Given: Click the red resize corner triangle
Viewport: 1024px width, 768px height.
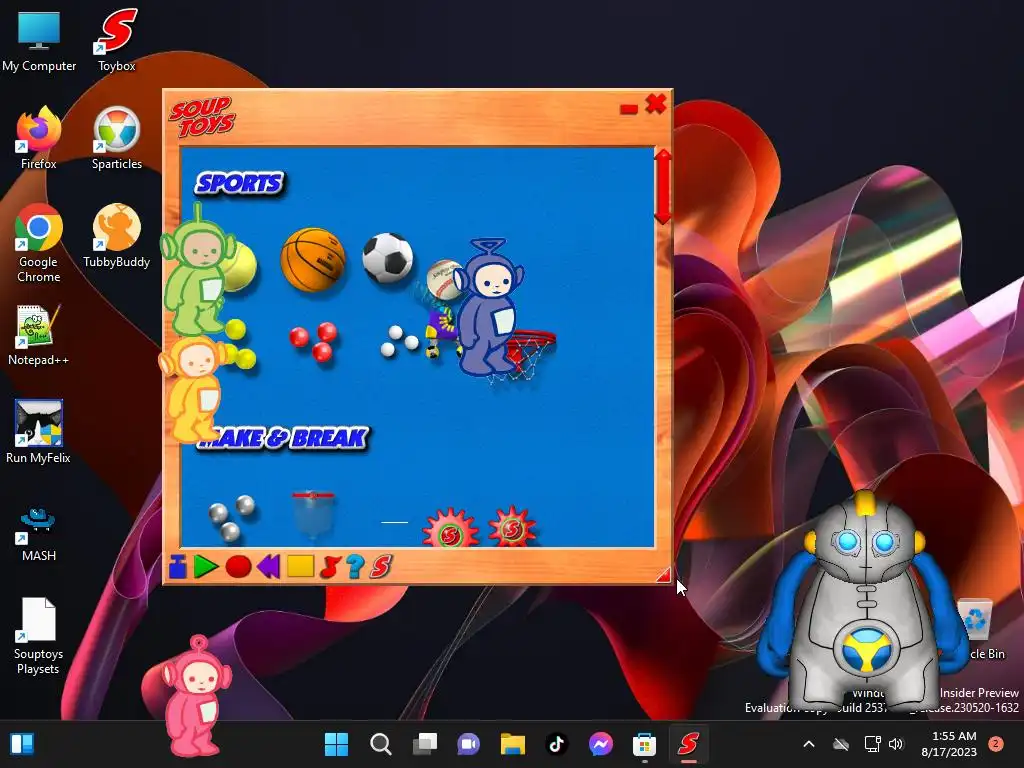Looking at the screenshot, I should (x=664, y=574).
